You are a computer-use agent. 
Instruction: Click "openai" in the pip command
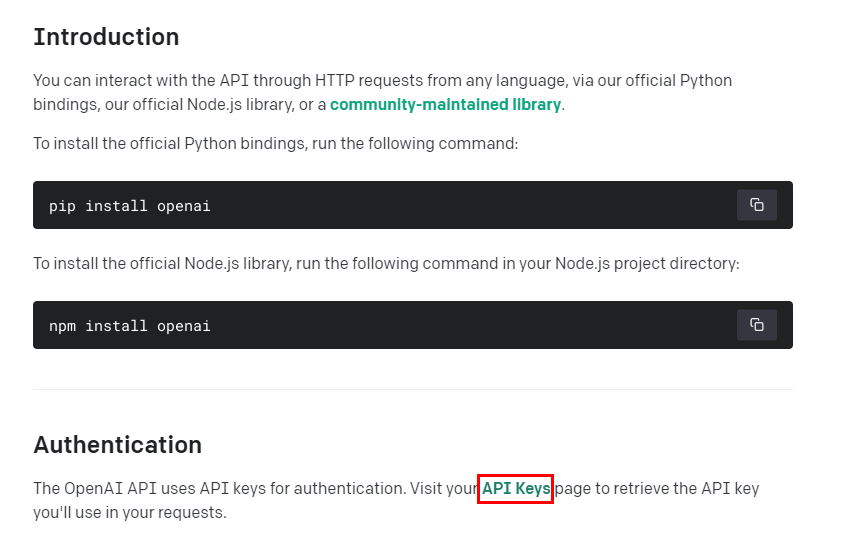(x=183, y=206)
